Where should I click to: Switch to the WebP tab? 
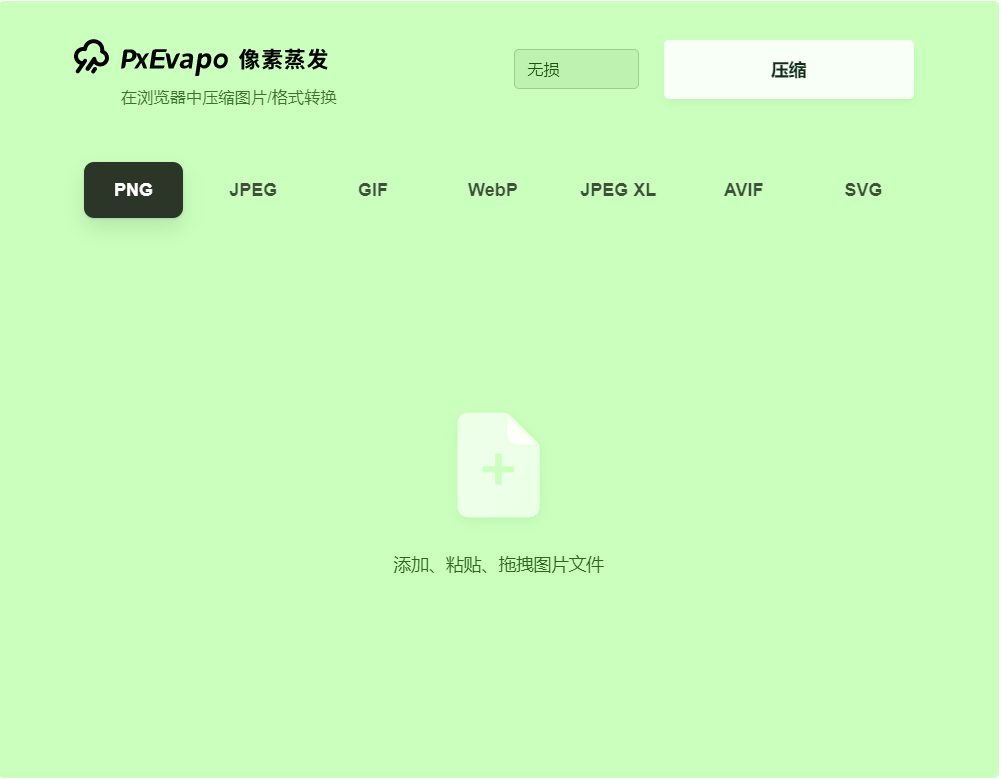coord(492,190)
